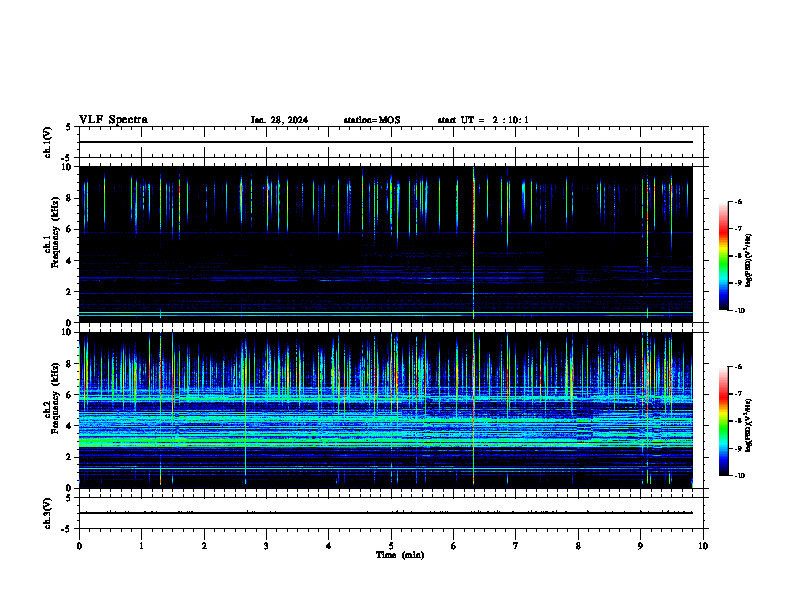792x612 pixels.
Task: Click the "2" frequency tick on ch.2 spectrogram
Action: click(x=69, y=457)
